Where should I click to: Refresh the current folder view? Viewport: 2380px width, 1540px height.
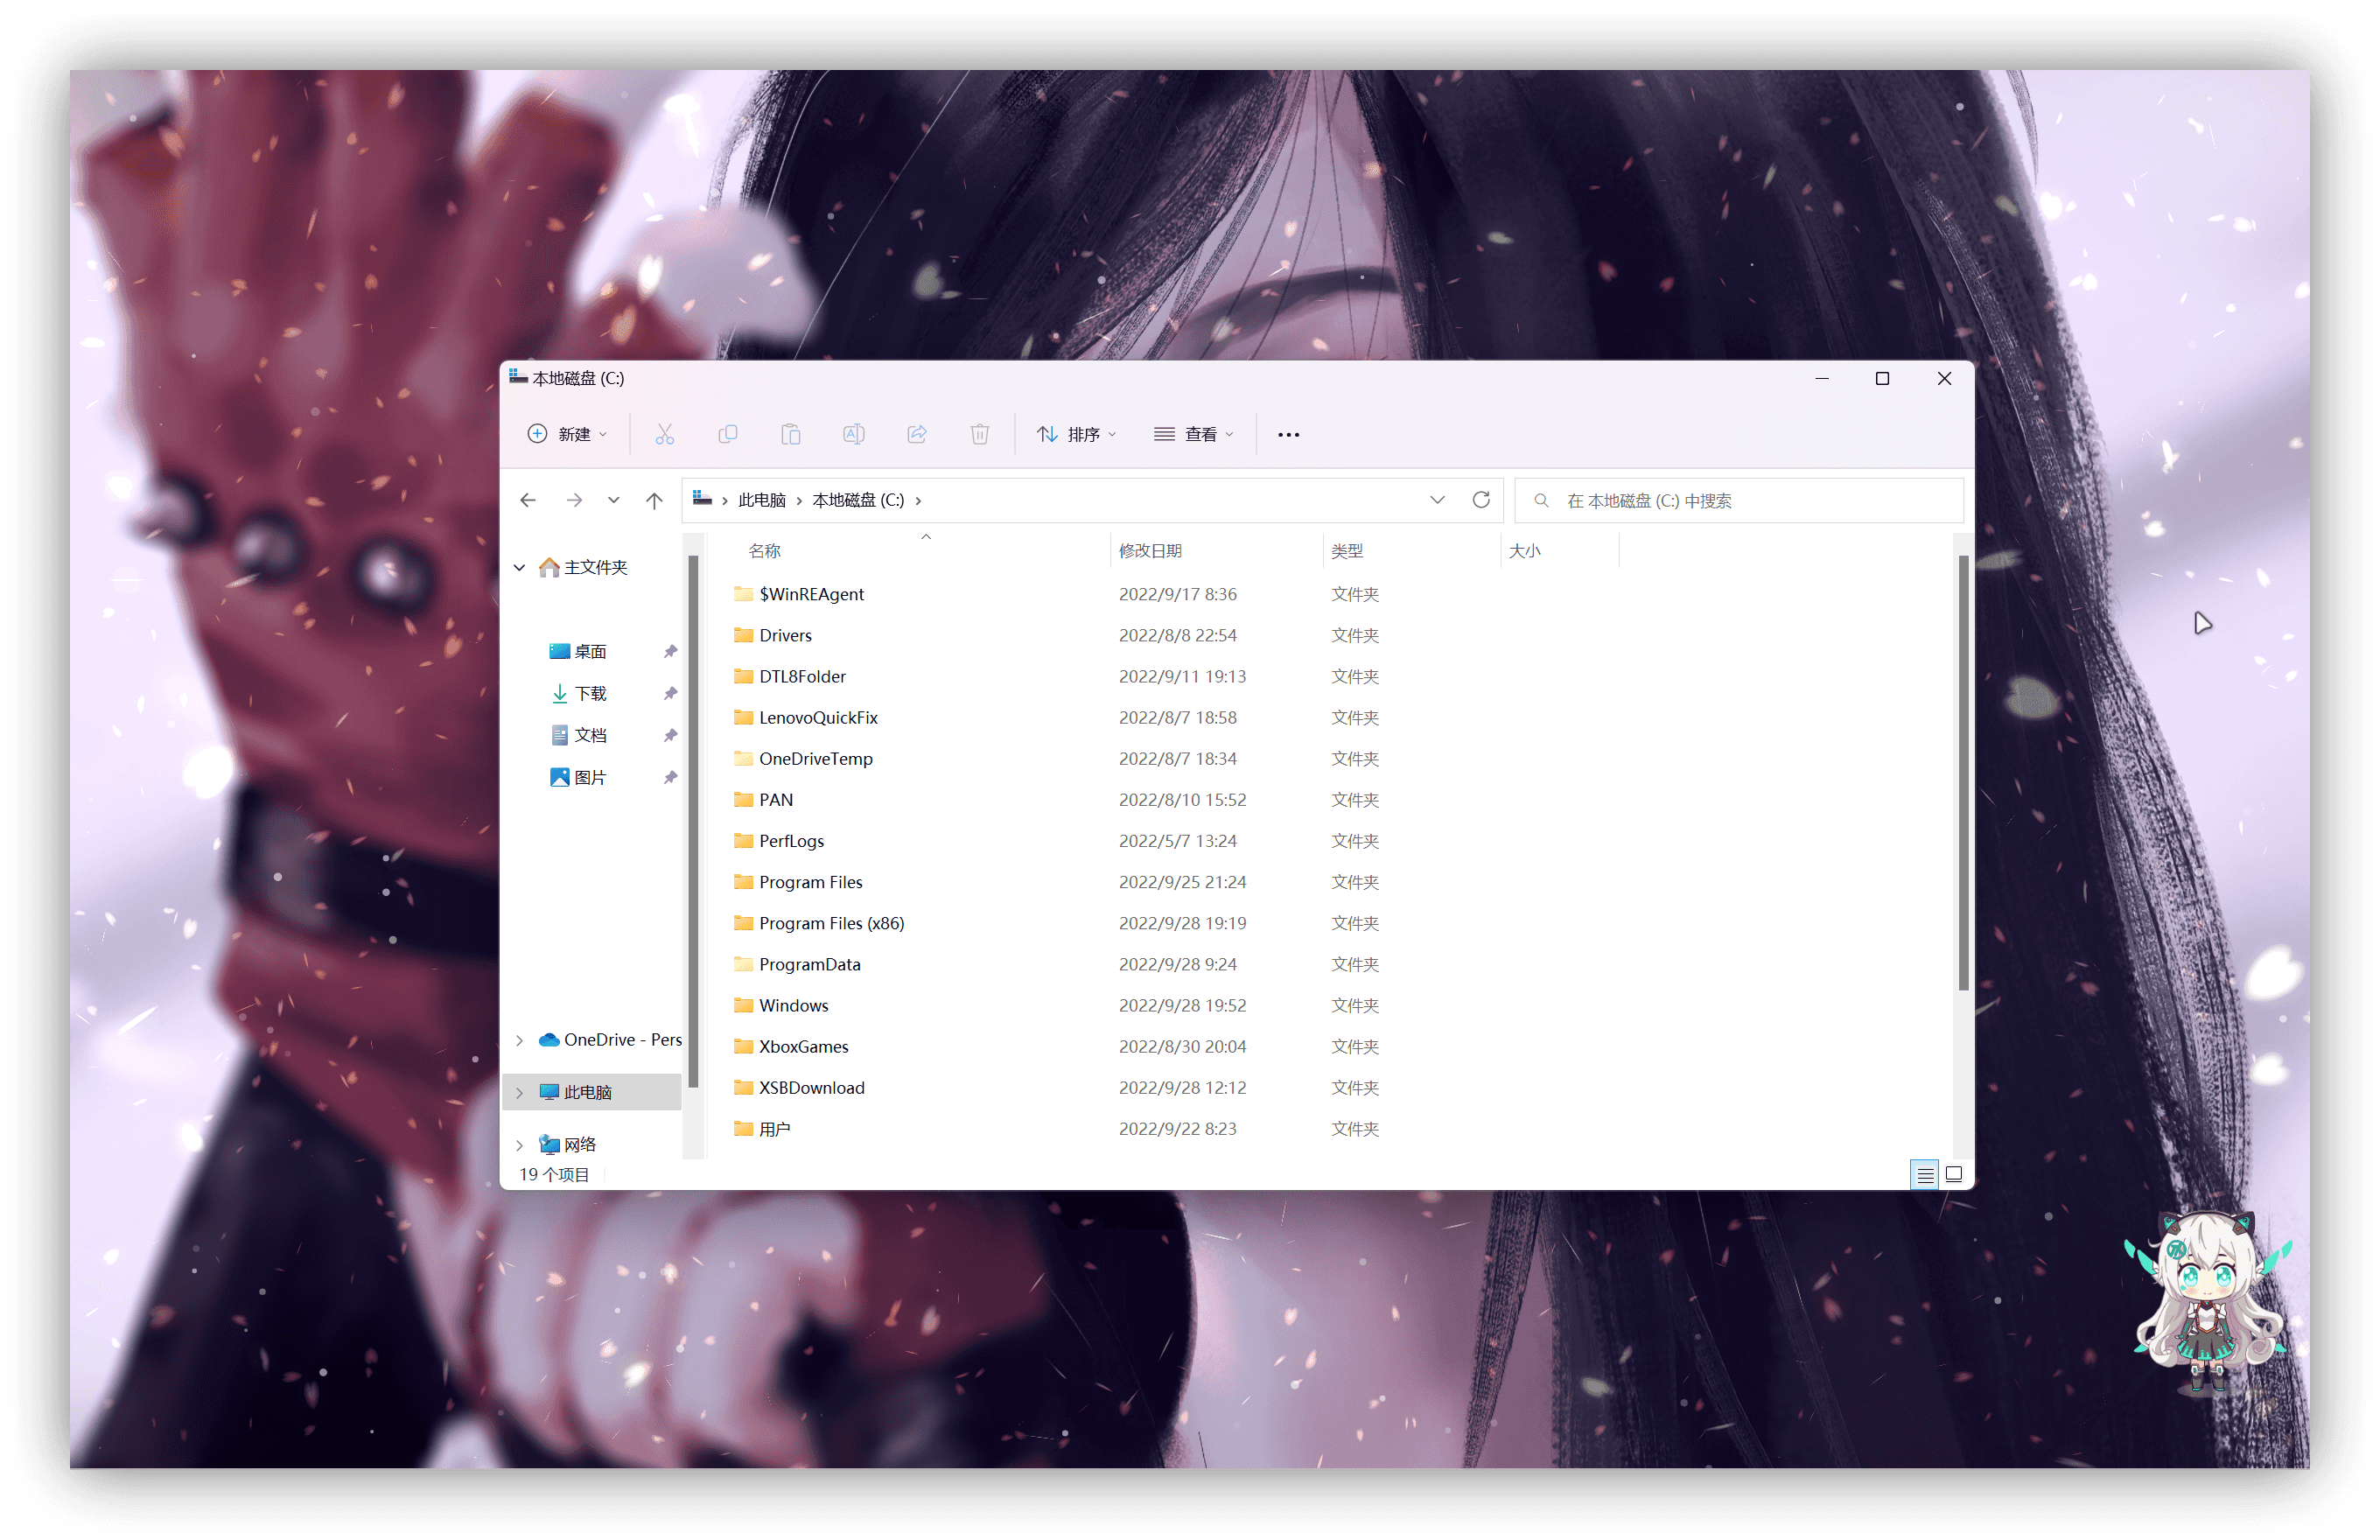click(1481, 500)
